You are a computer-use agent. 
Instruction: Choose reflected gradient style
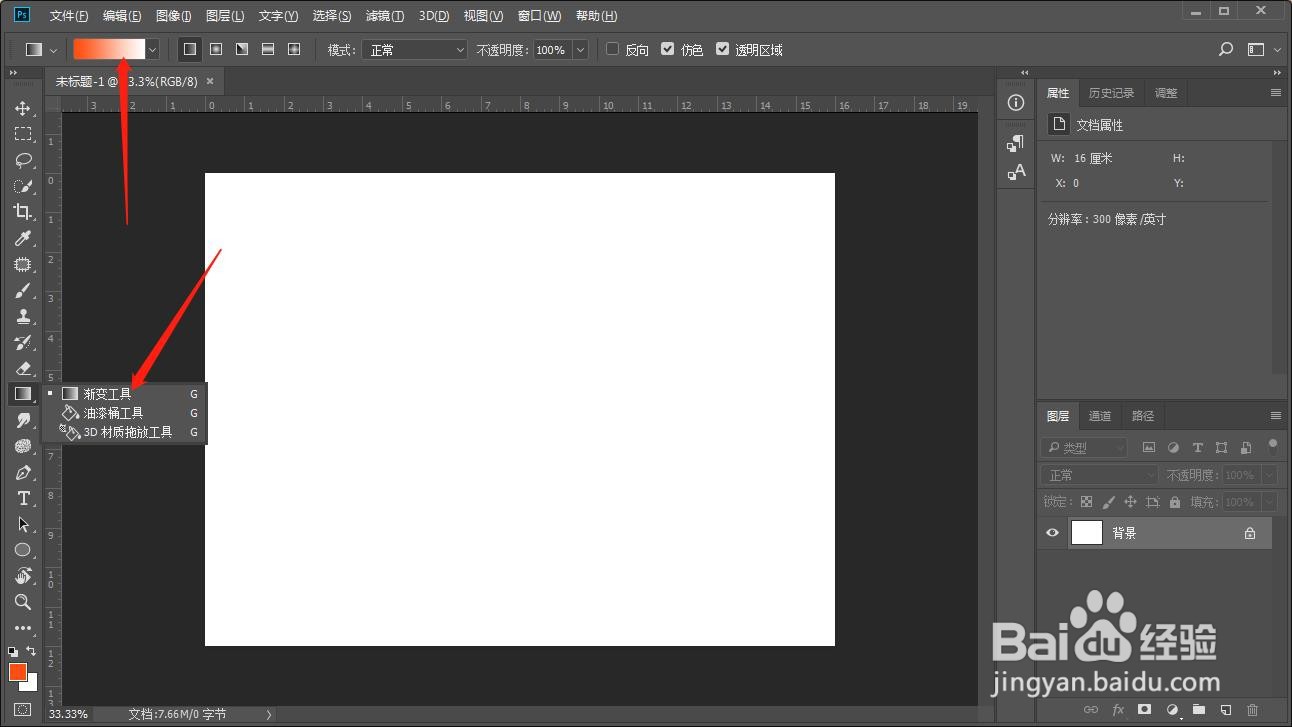point(267,49)
